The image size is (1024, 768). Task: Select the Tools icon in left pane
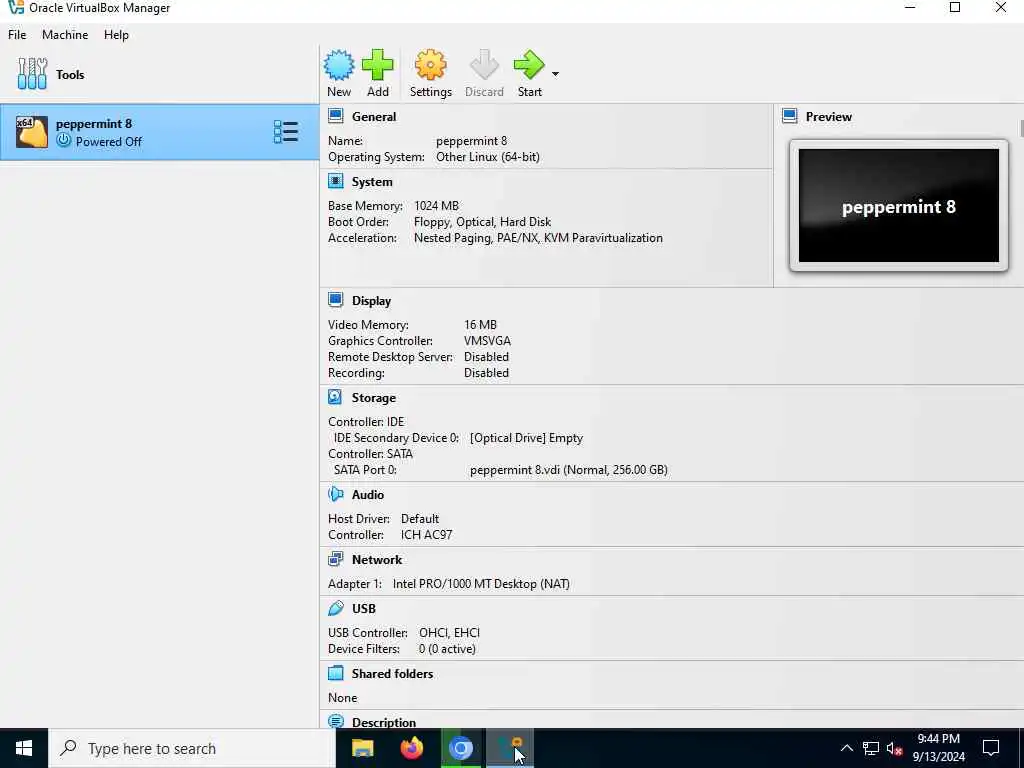tap(32, 74)
